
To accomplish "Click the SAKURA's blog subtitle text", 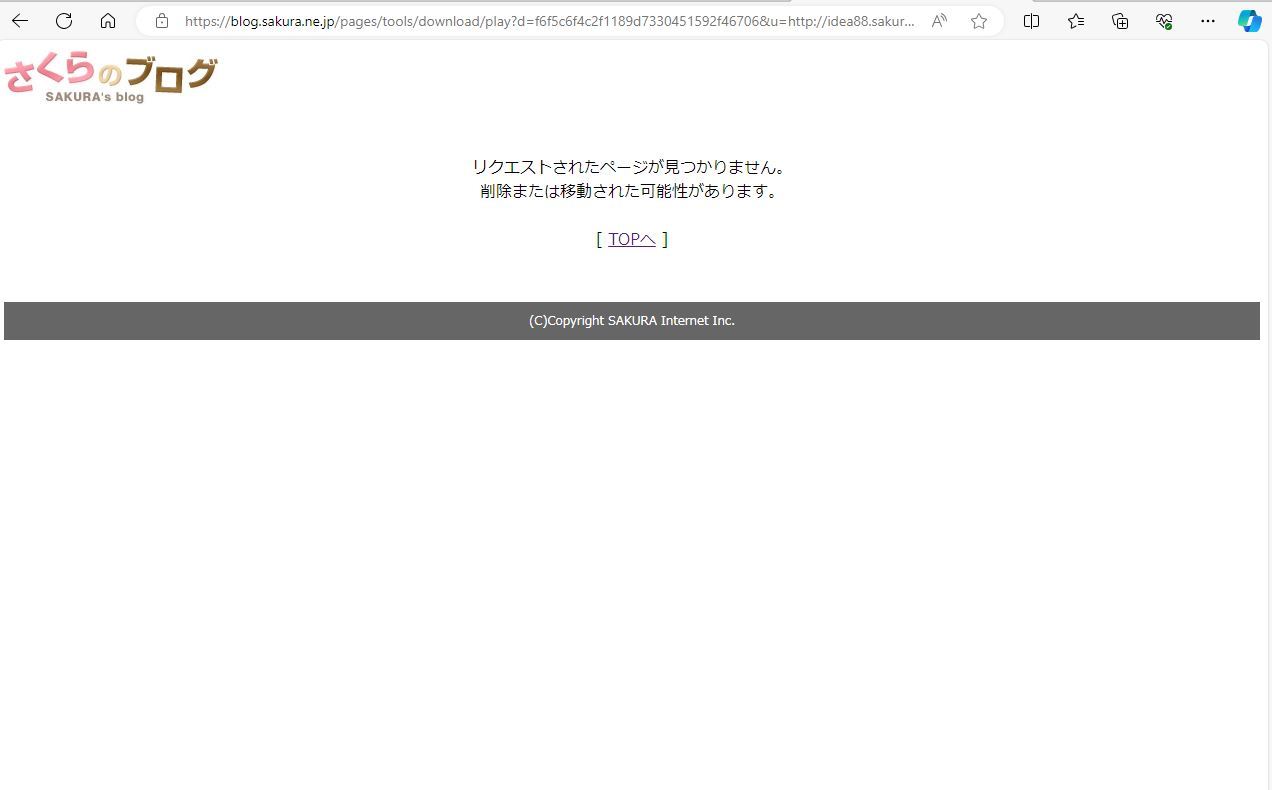I will click(x=95, y=97).
